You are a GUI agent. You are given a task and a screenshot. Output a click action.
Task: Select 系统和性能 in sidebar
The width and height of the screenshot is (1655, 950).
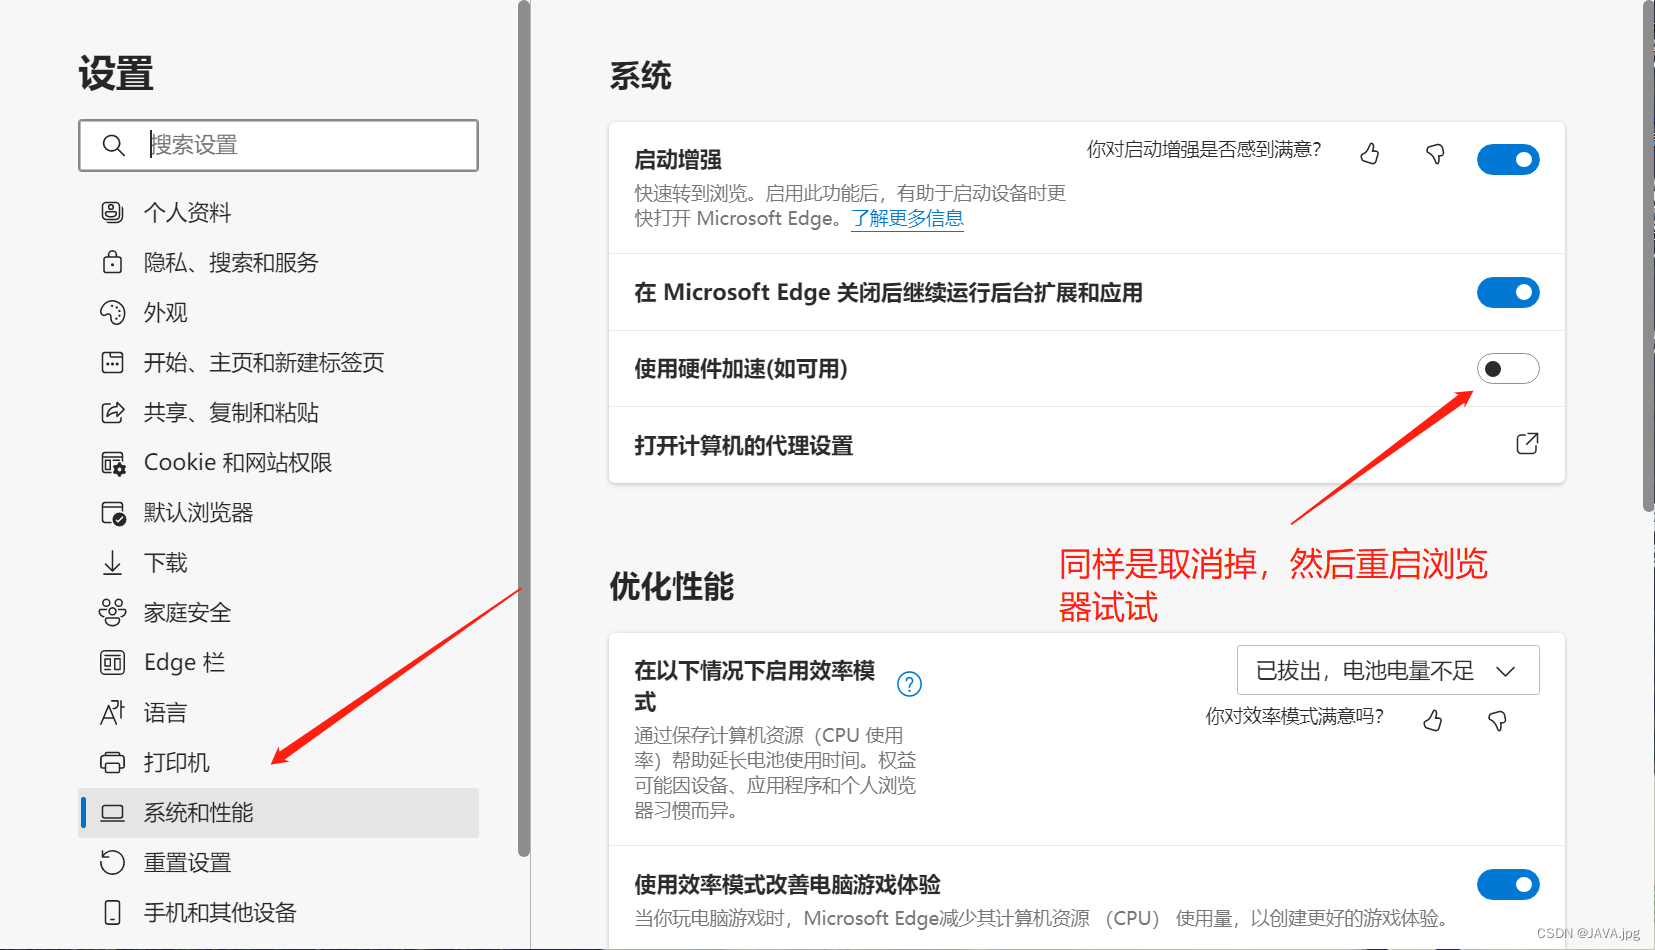(x=279, y=813)
